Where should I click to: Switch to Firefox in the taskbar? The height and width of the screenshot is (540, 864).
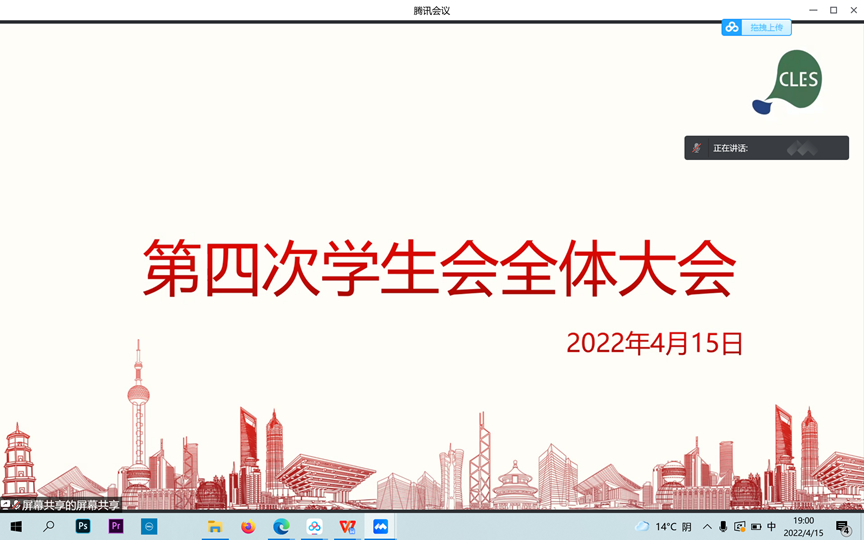[248, 526]
